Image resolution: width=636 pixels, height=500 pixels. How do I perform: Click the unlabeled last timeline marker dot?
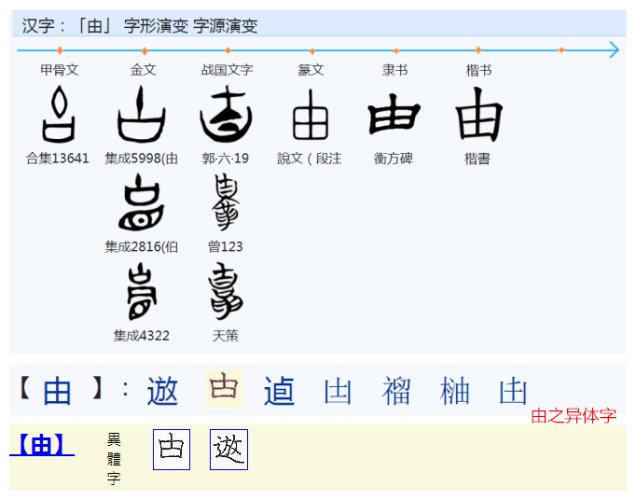pos(562,50)
